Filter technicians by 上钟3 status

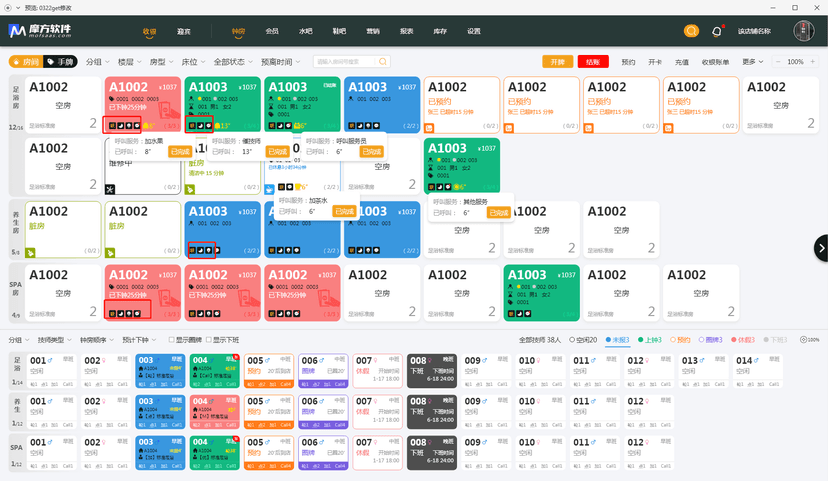pyautogui.click(x=650, y=339)
